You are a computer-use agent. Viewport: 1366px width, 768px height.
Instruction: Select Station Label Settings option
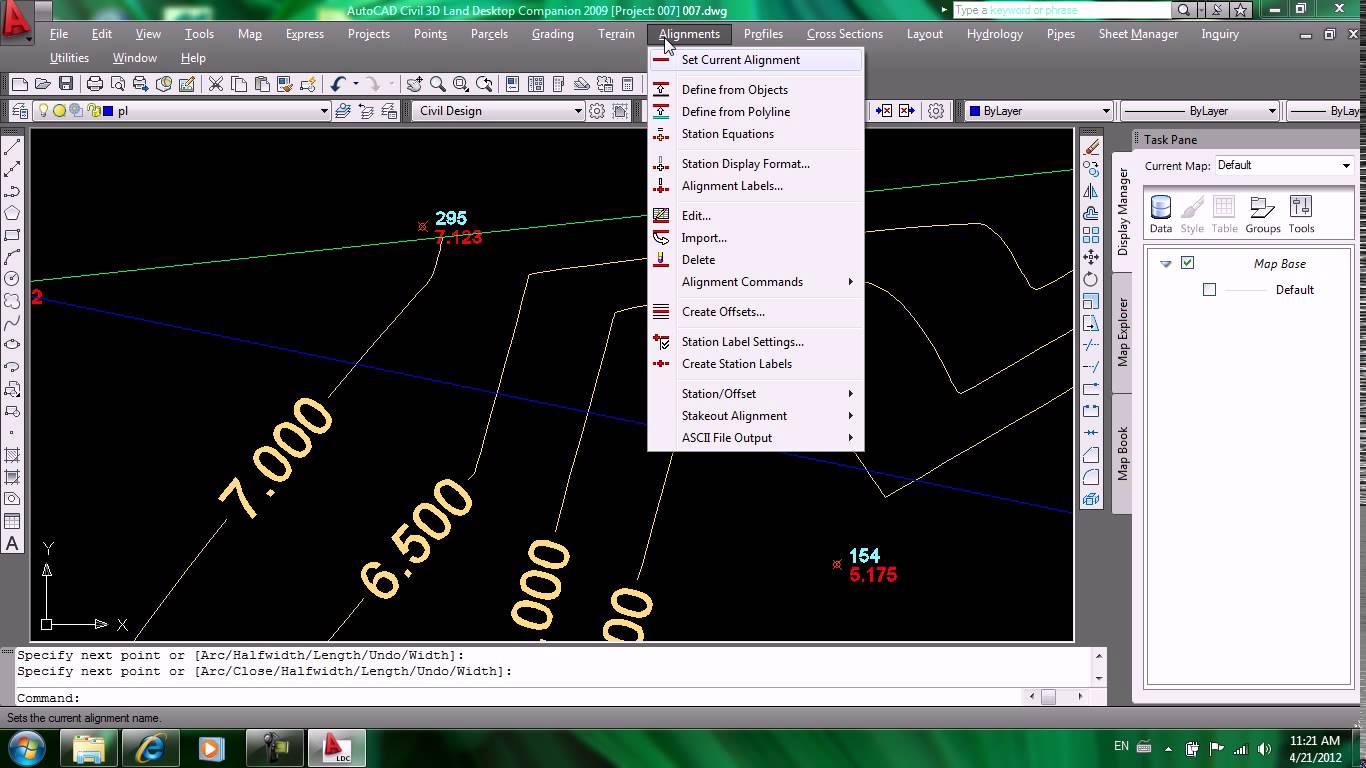(x=742, y=341)
